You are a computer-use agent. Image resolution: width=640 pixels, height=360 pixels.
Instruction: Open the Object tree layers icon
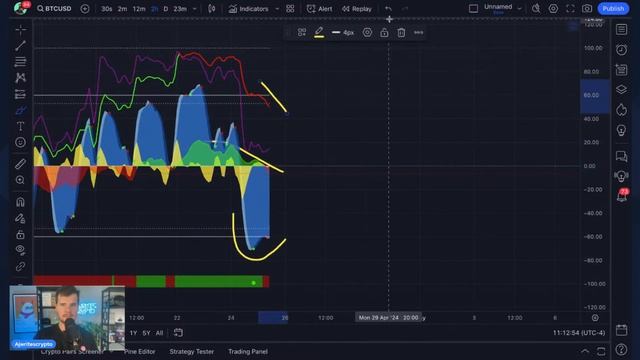click(x=621, y=89)
